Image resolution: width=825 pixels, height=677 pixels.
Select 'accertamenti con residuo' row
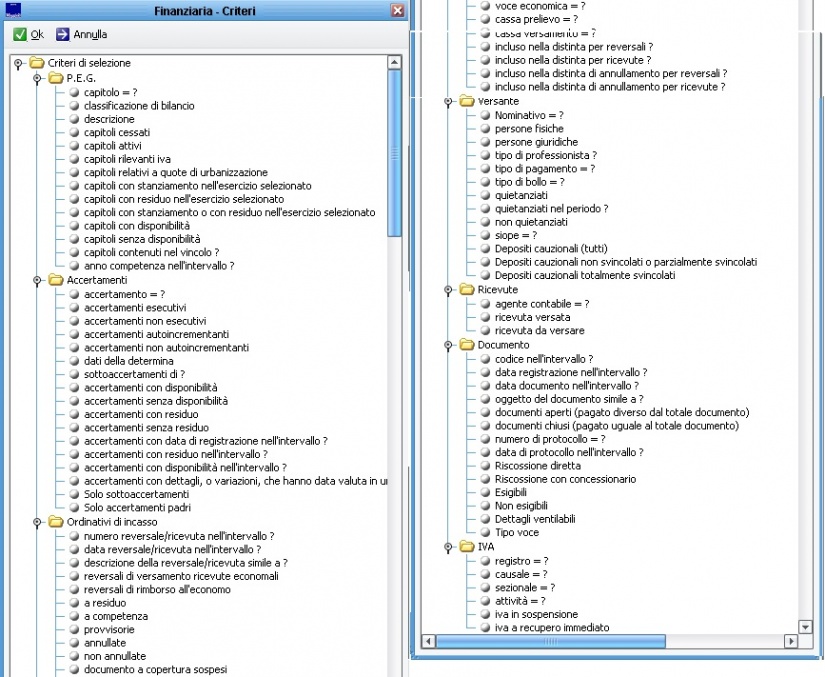click(142, 415)
